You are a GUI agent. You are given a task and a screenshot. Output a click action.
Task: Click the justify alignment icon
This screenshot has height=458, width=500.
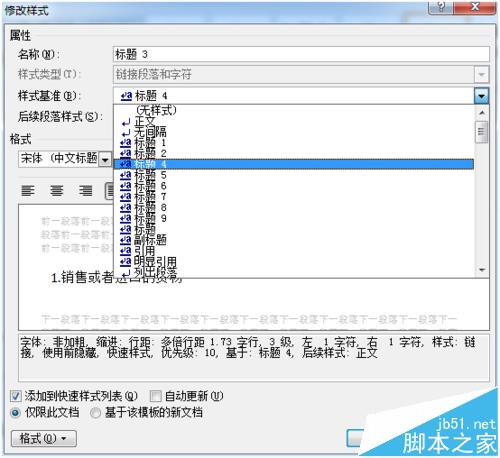coord(109,191)
